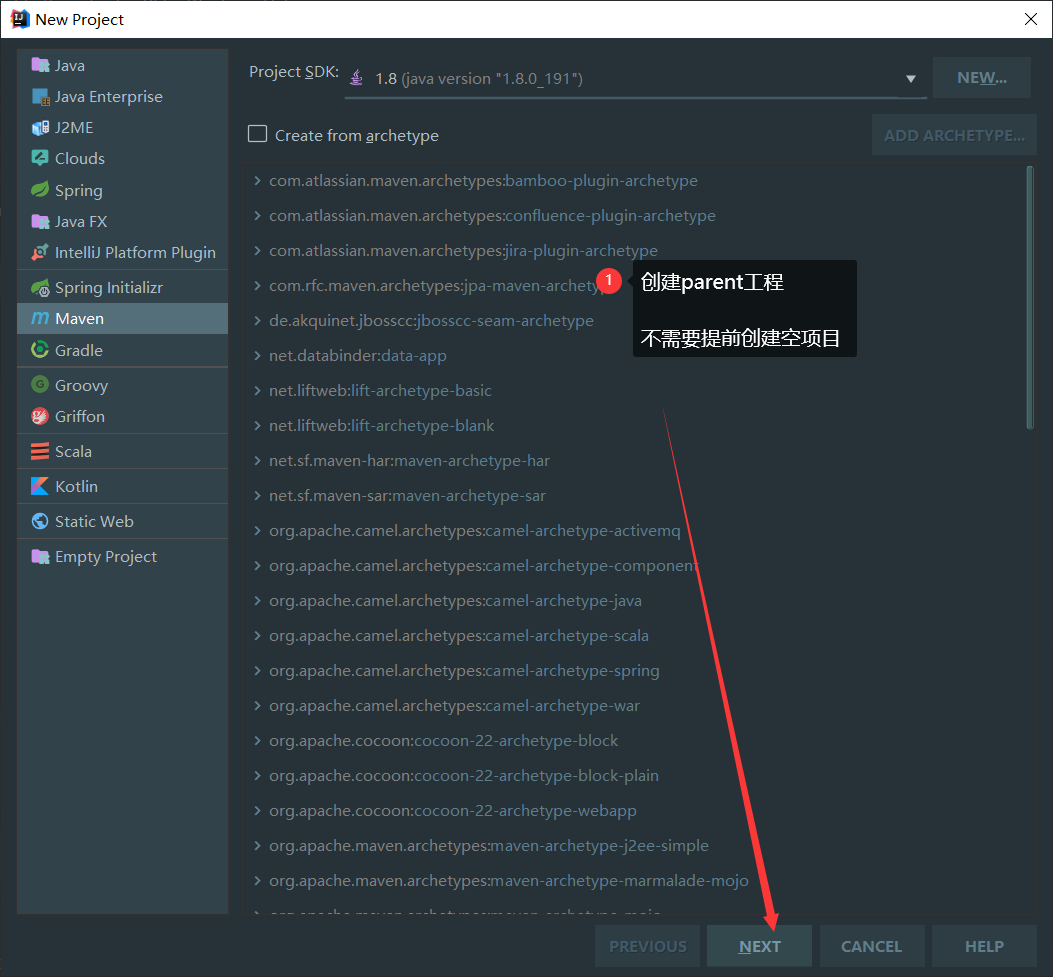1053x977 pixels.
Task: Choose Static Web project type label
Action: tap(94, 521)
